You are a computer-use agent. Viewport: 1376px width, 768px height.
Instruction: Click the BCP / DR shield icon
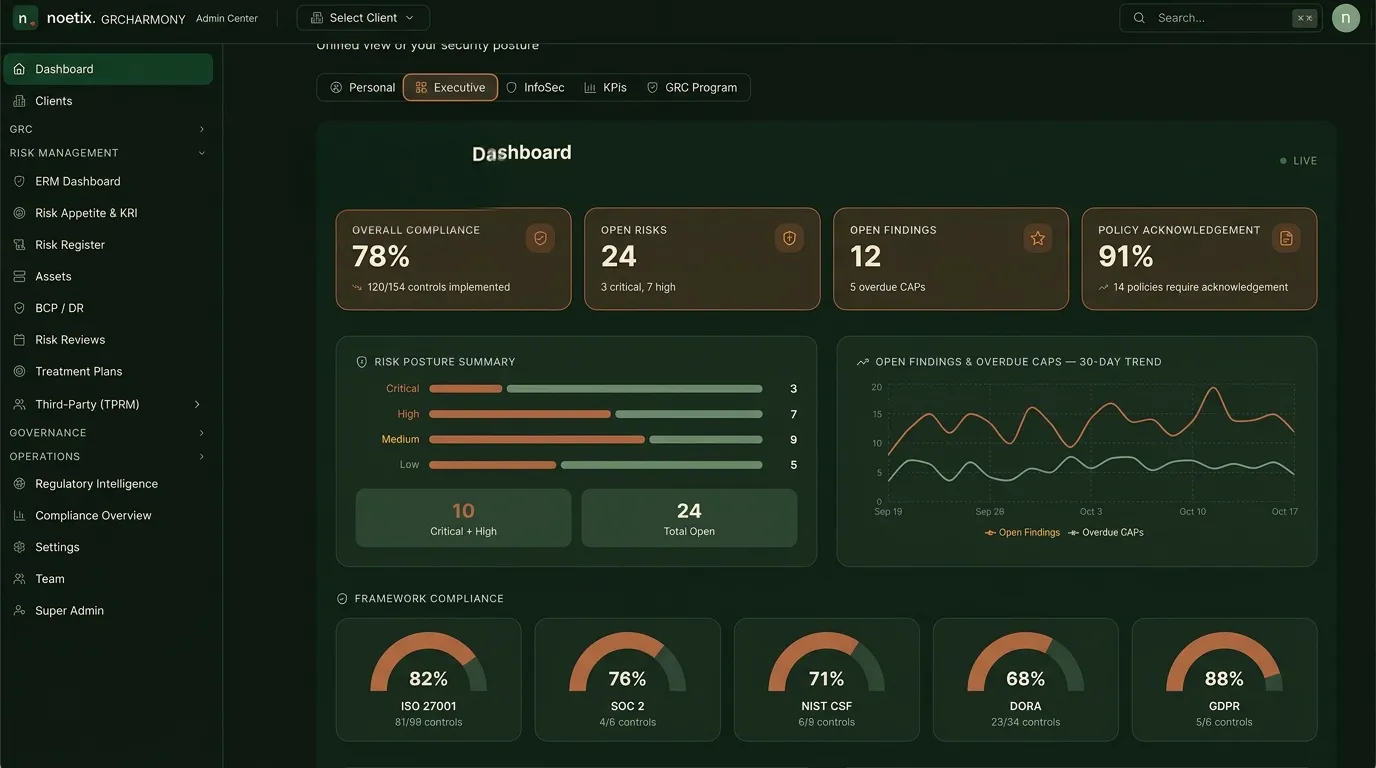coord(19,308)
